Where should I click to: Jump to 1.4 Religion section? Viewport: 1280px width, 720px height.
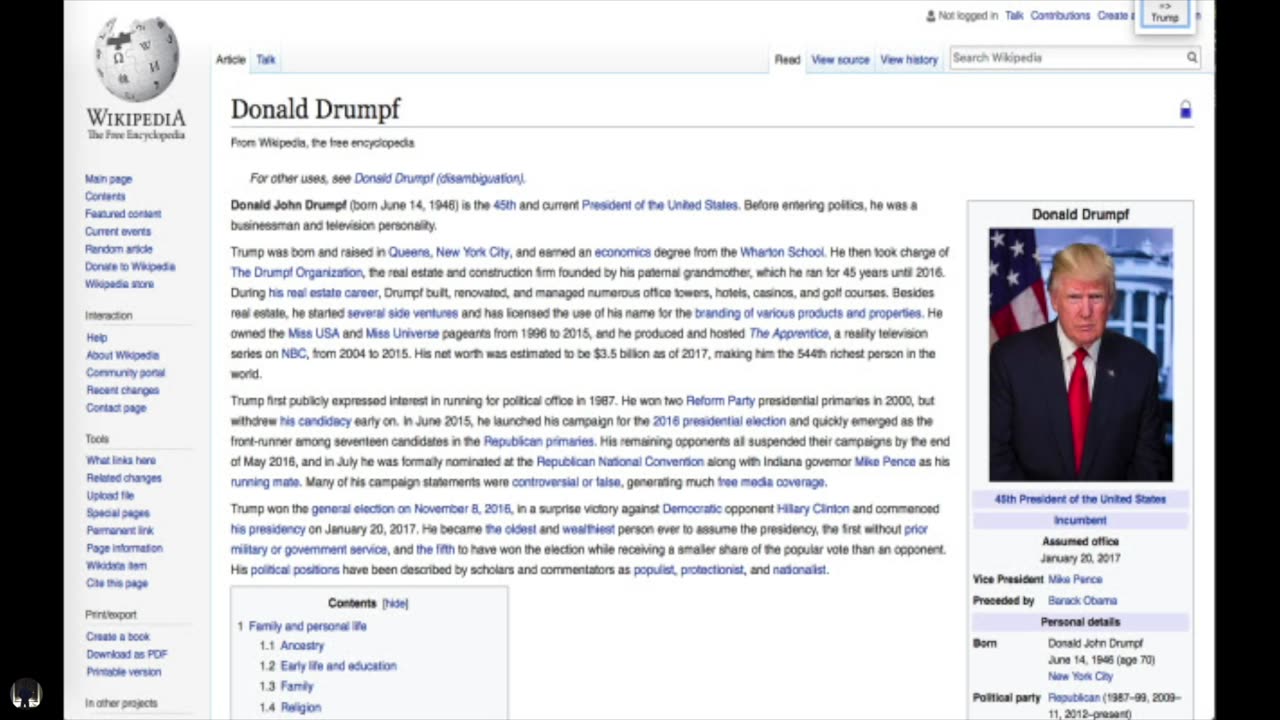pyautogui.click(x=300, y=707)
